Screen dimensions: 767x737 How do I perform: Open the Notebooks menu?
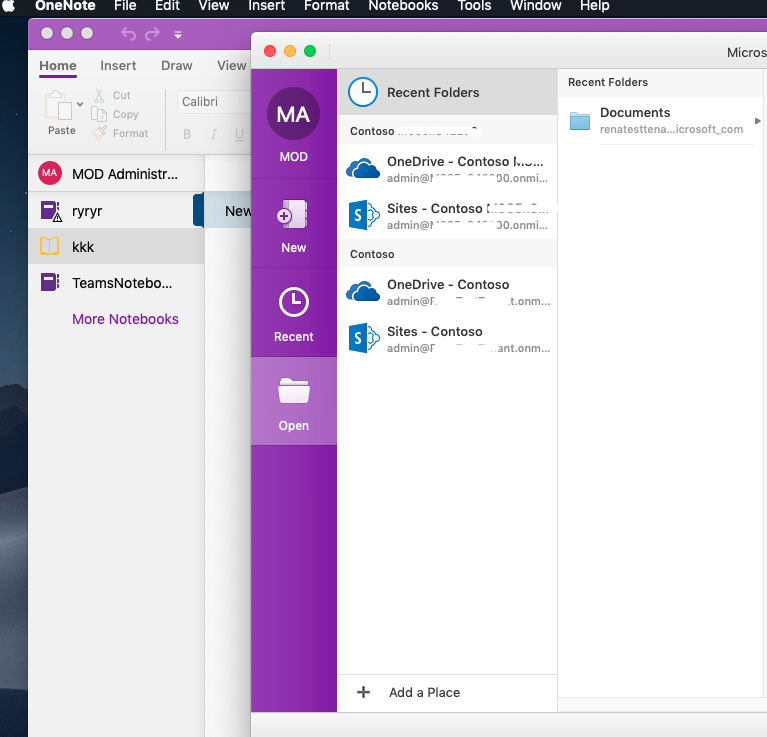pyautogui.click(x=403, y=6)
